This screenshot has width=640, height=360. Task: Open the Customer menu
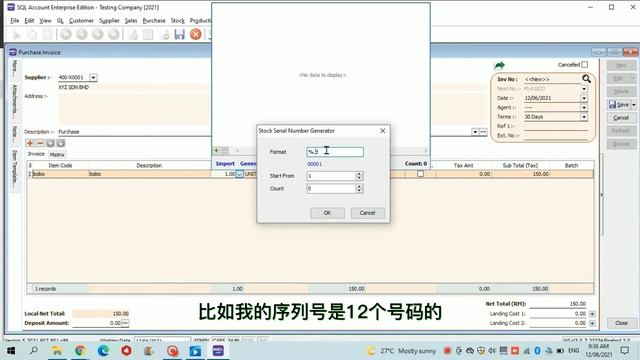(x=81, y=20)
